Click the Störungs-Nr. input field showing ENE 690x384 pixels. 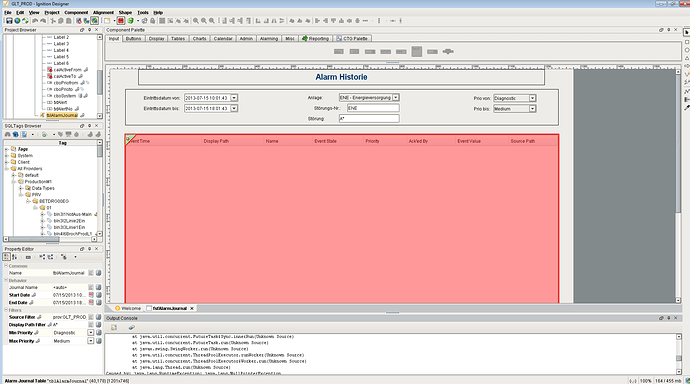pyautogui.click(x=373, y=108)
